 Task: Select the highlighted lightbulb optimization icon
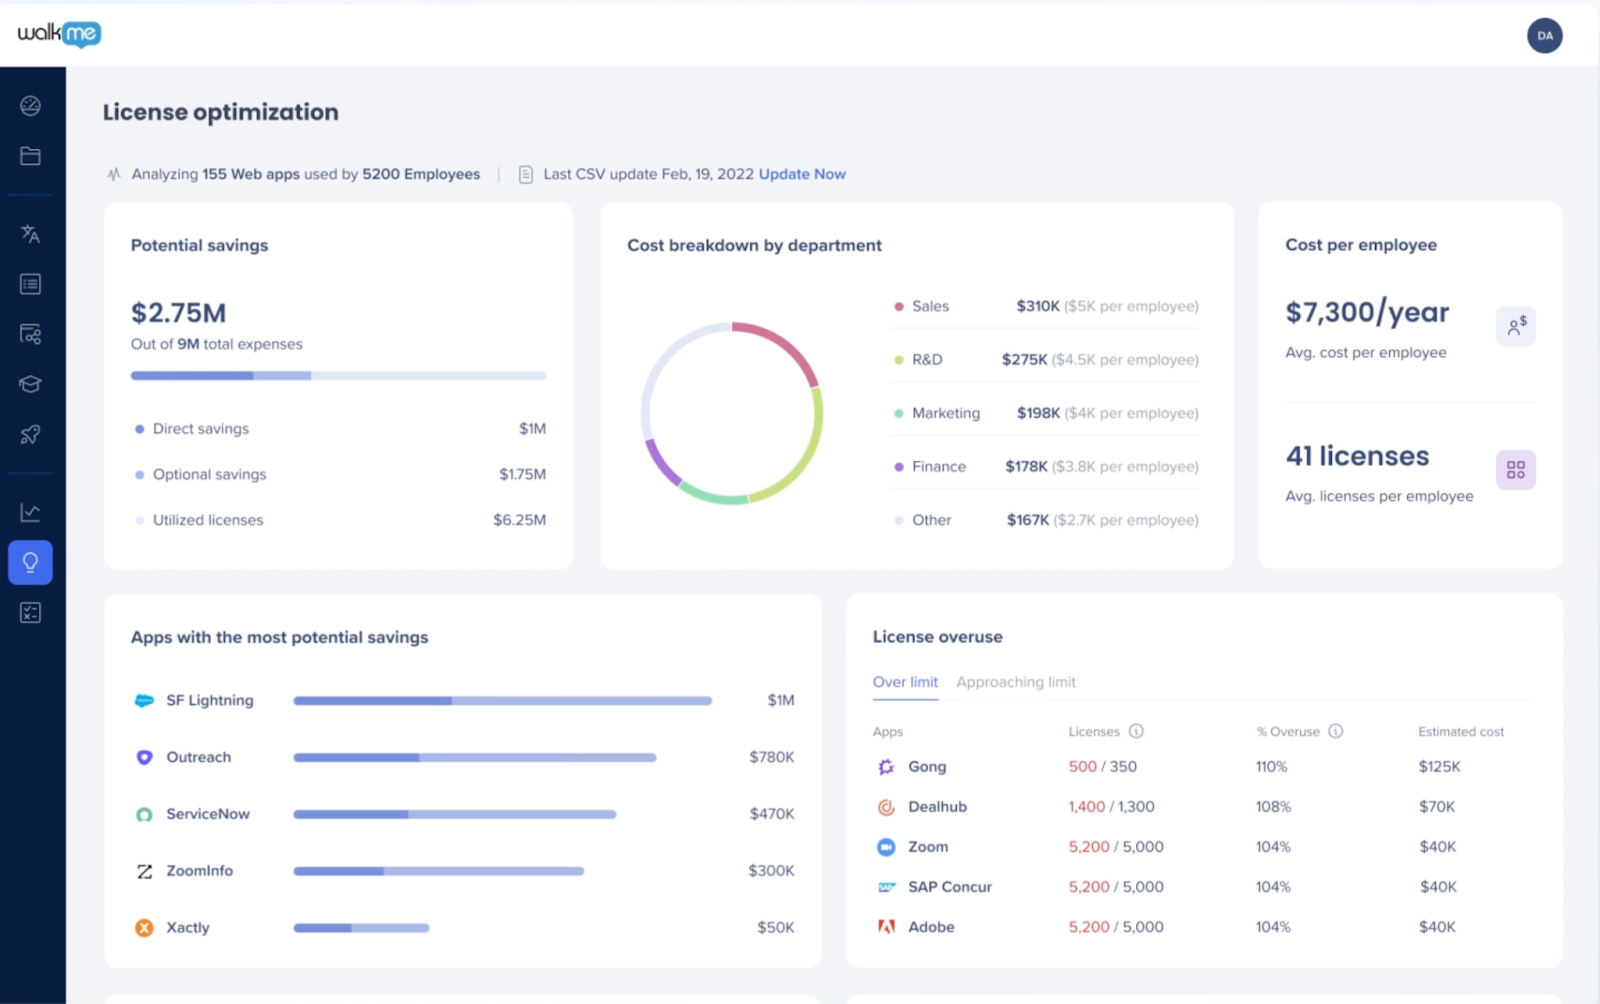(x=30, y=561)
